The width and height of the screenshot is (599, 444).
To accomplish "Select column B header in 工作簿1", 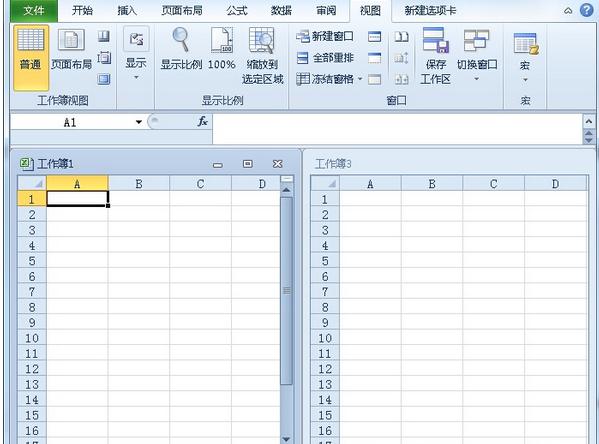I will [x=139, y=184].
